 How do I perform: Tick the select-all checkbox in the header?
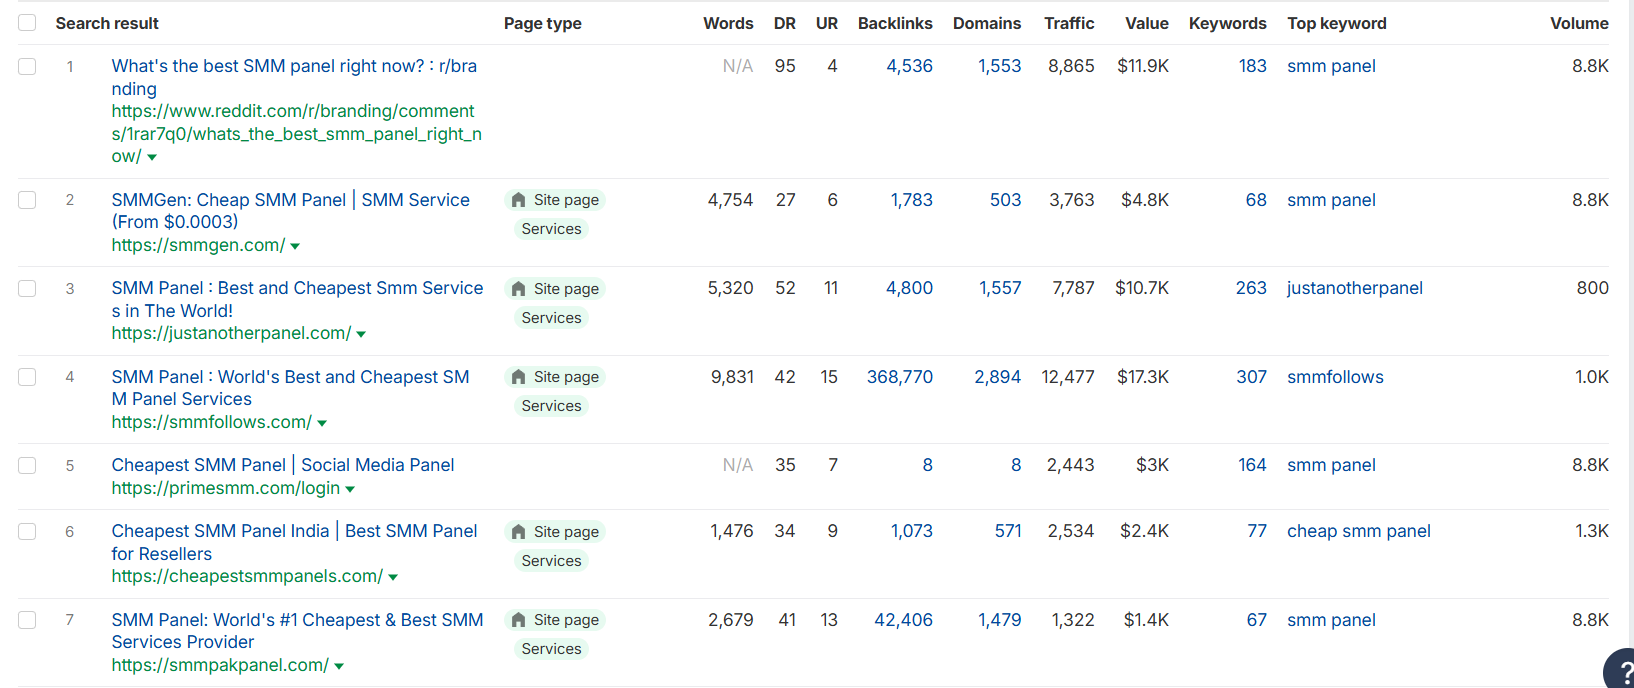(27, 23)
